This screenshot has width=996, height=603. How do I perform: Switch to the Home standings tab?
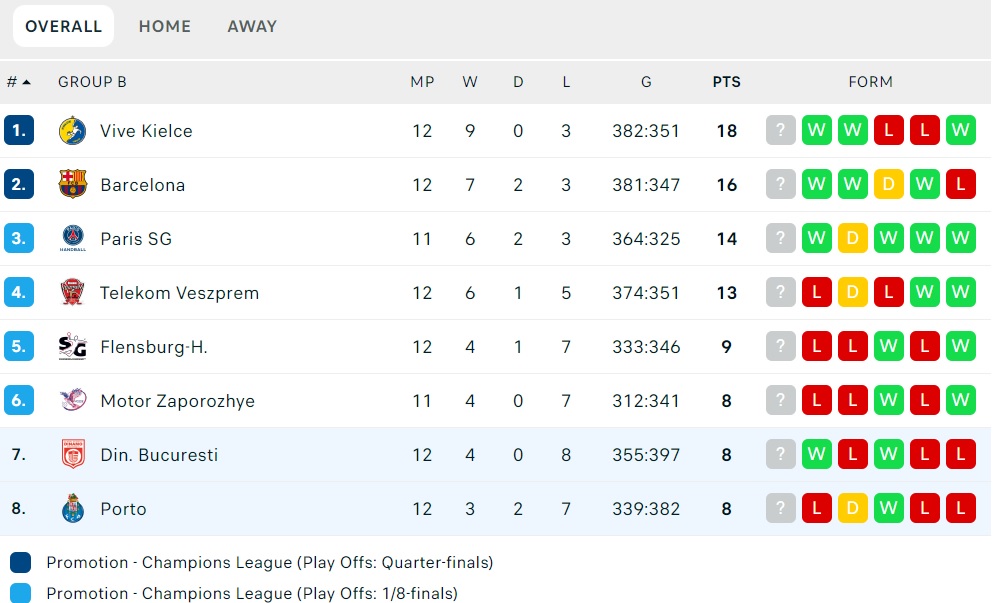pos(165,27)
